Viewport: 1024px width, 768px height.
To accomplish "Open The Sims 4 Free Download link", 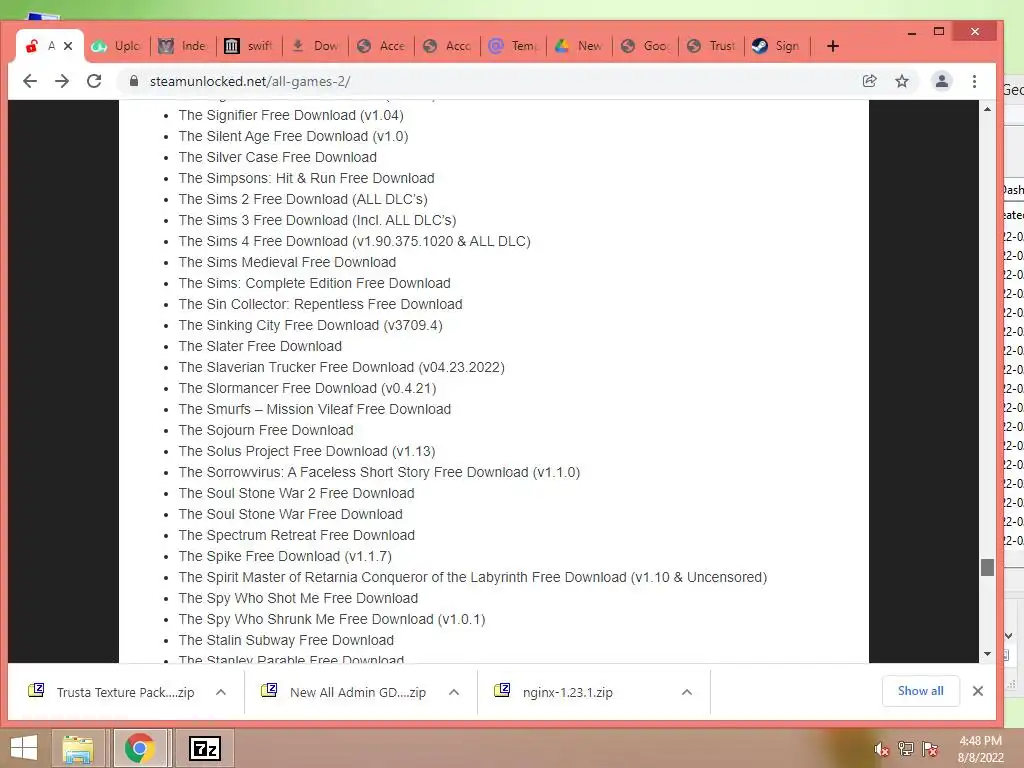I will [x=355, y=241].
